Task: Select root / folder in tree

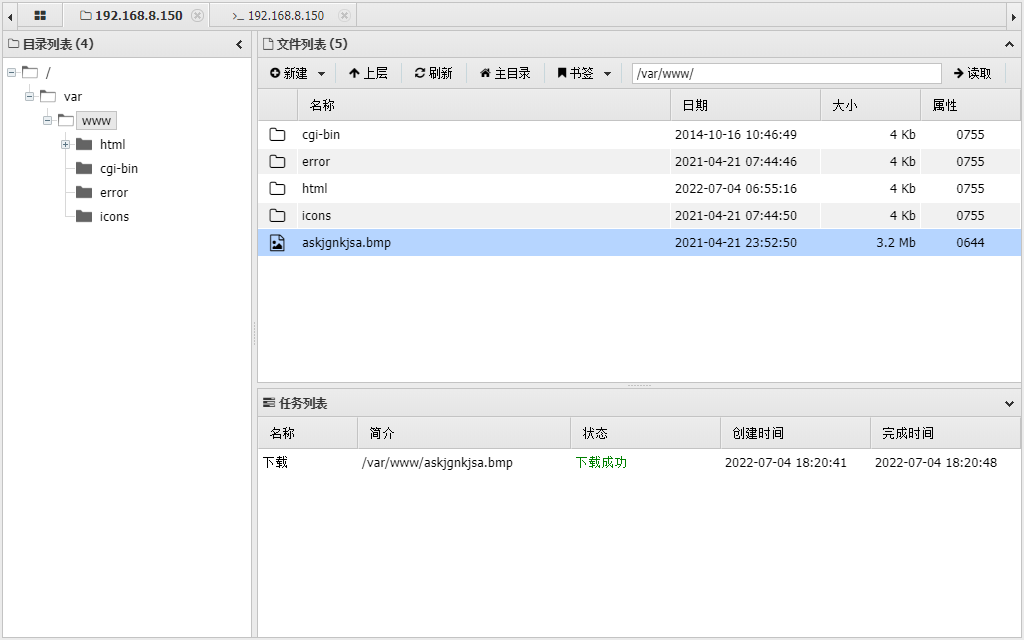Action: point(48,72)
